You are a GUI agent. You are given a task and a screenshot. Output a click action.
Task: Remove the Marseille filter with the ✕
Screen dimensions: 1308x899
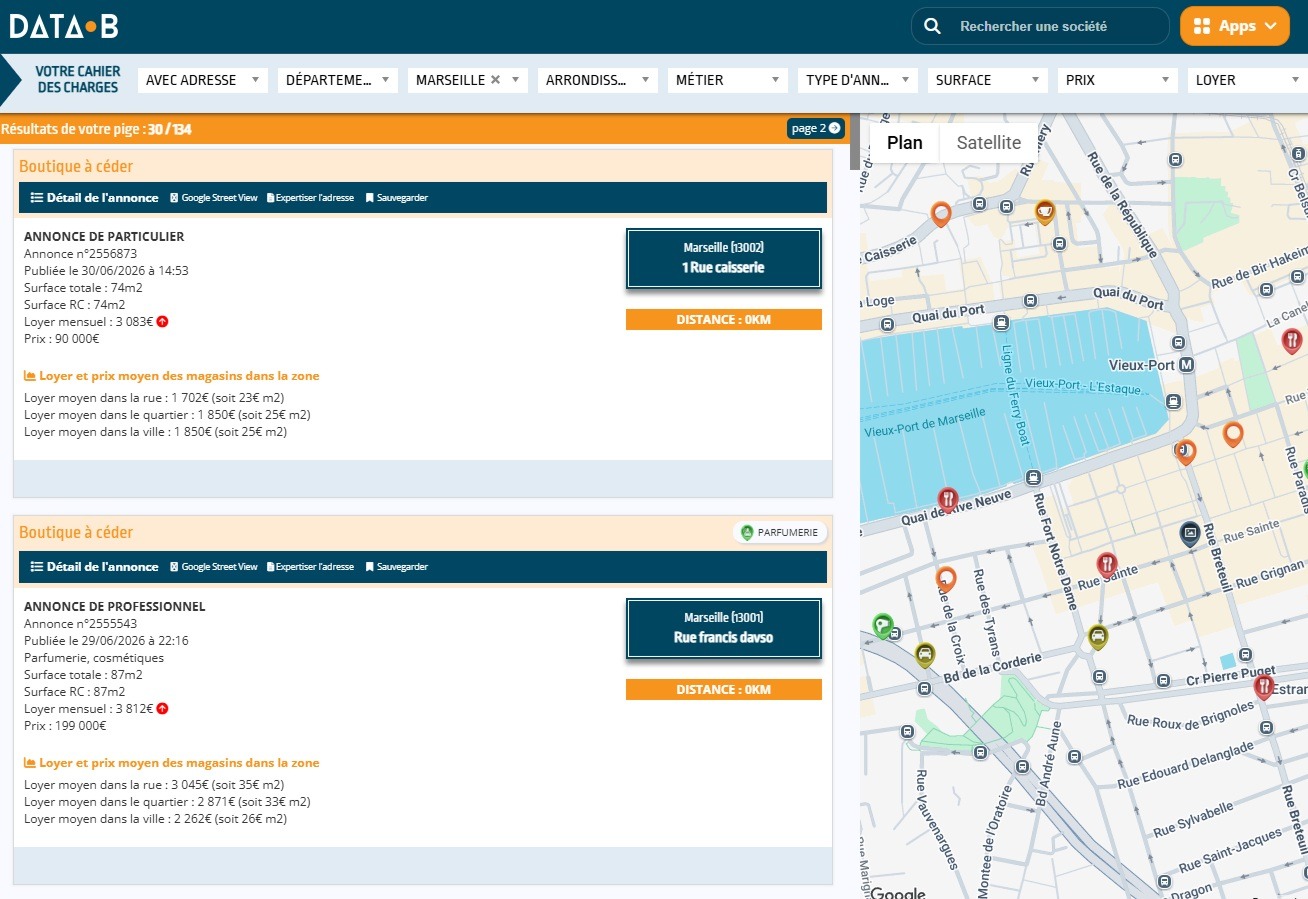(x=495, y=80)
